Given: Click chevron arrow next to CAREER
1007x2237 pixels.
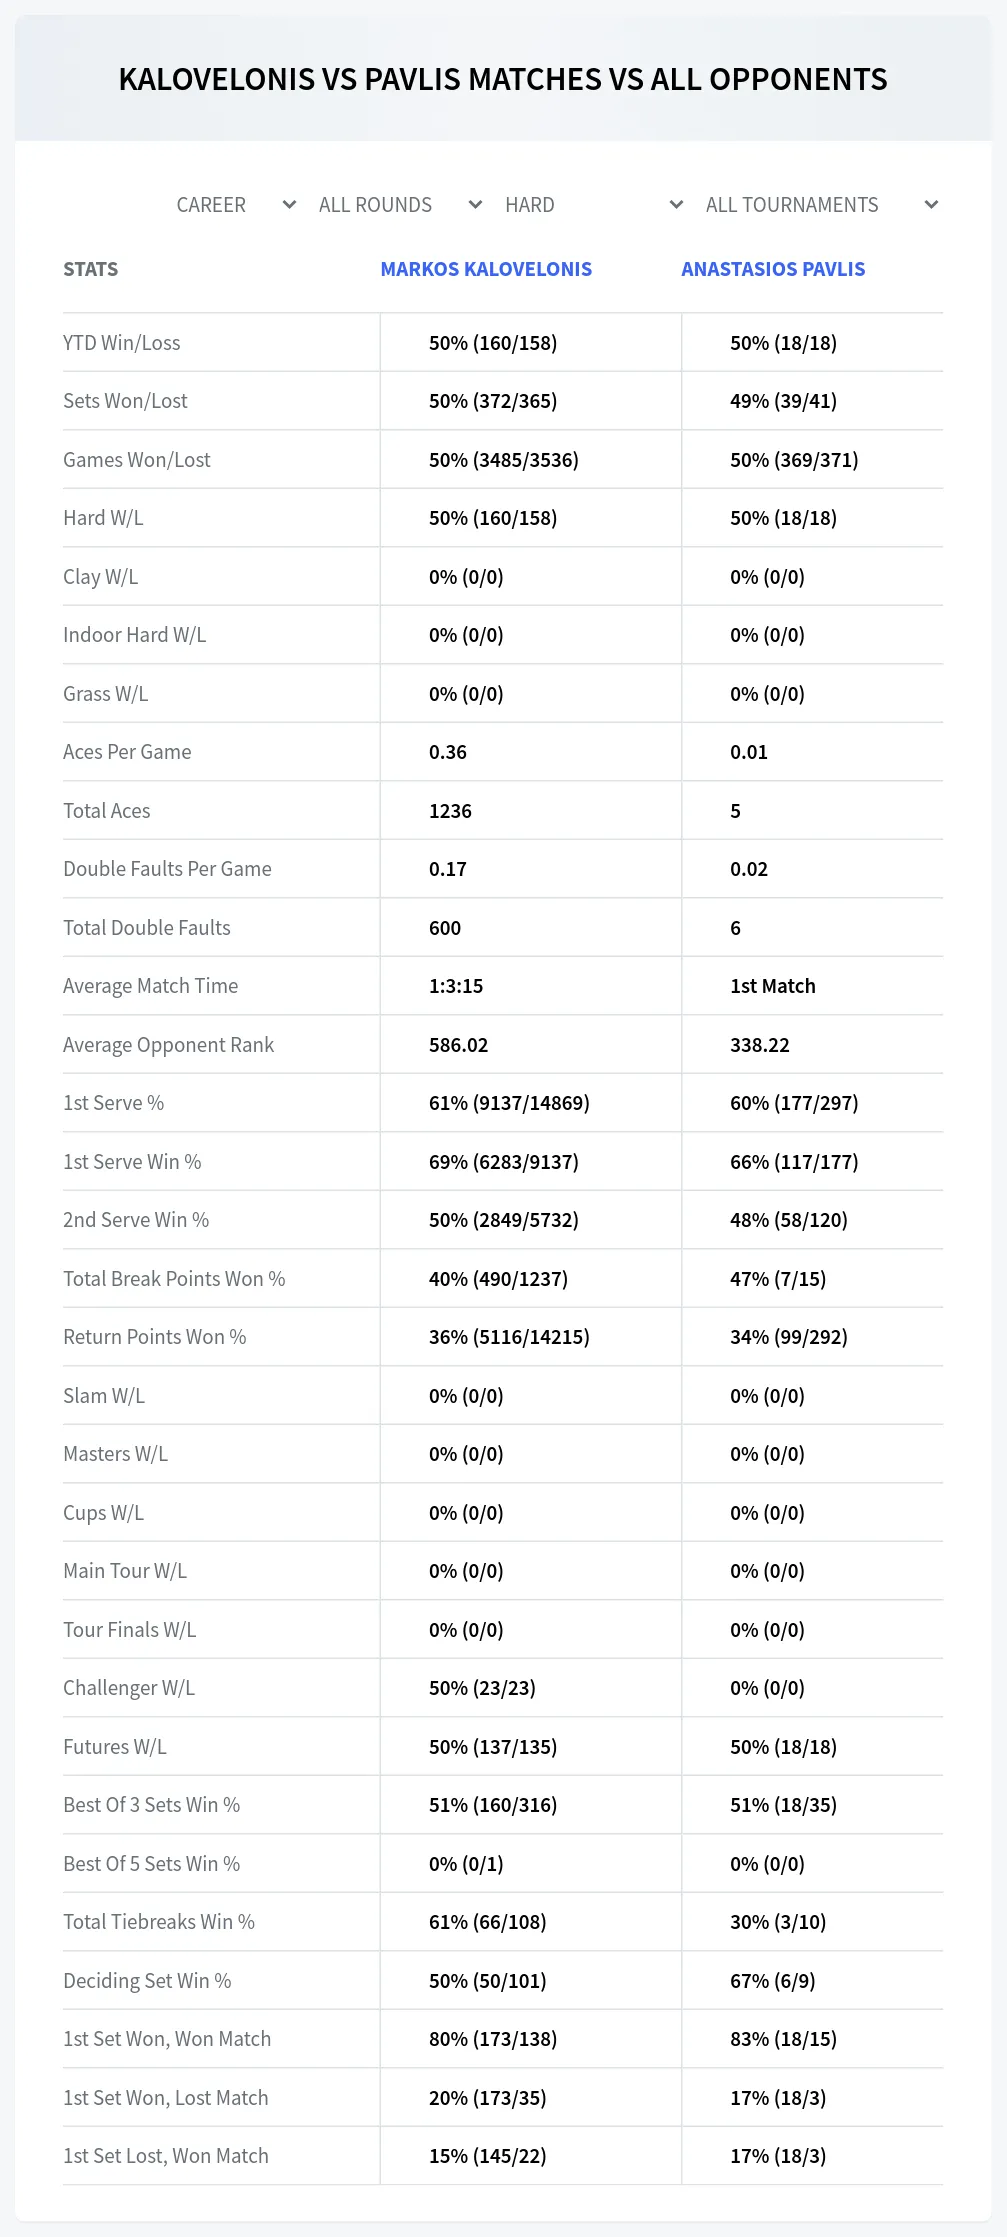Looking at the screenshot, I should click(289, 205).
